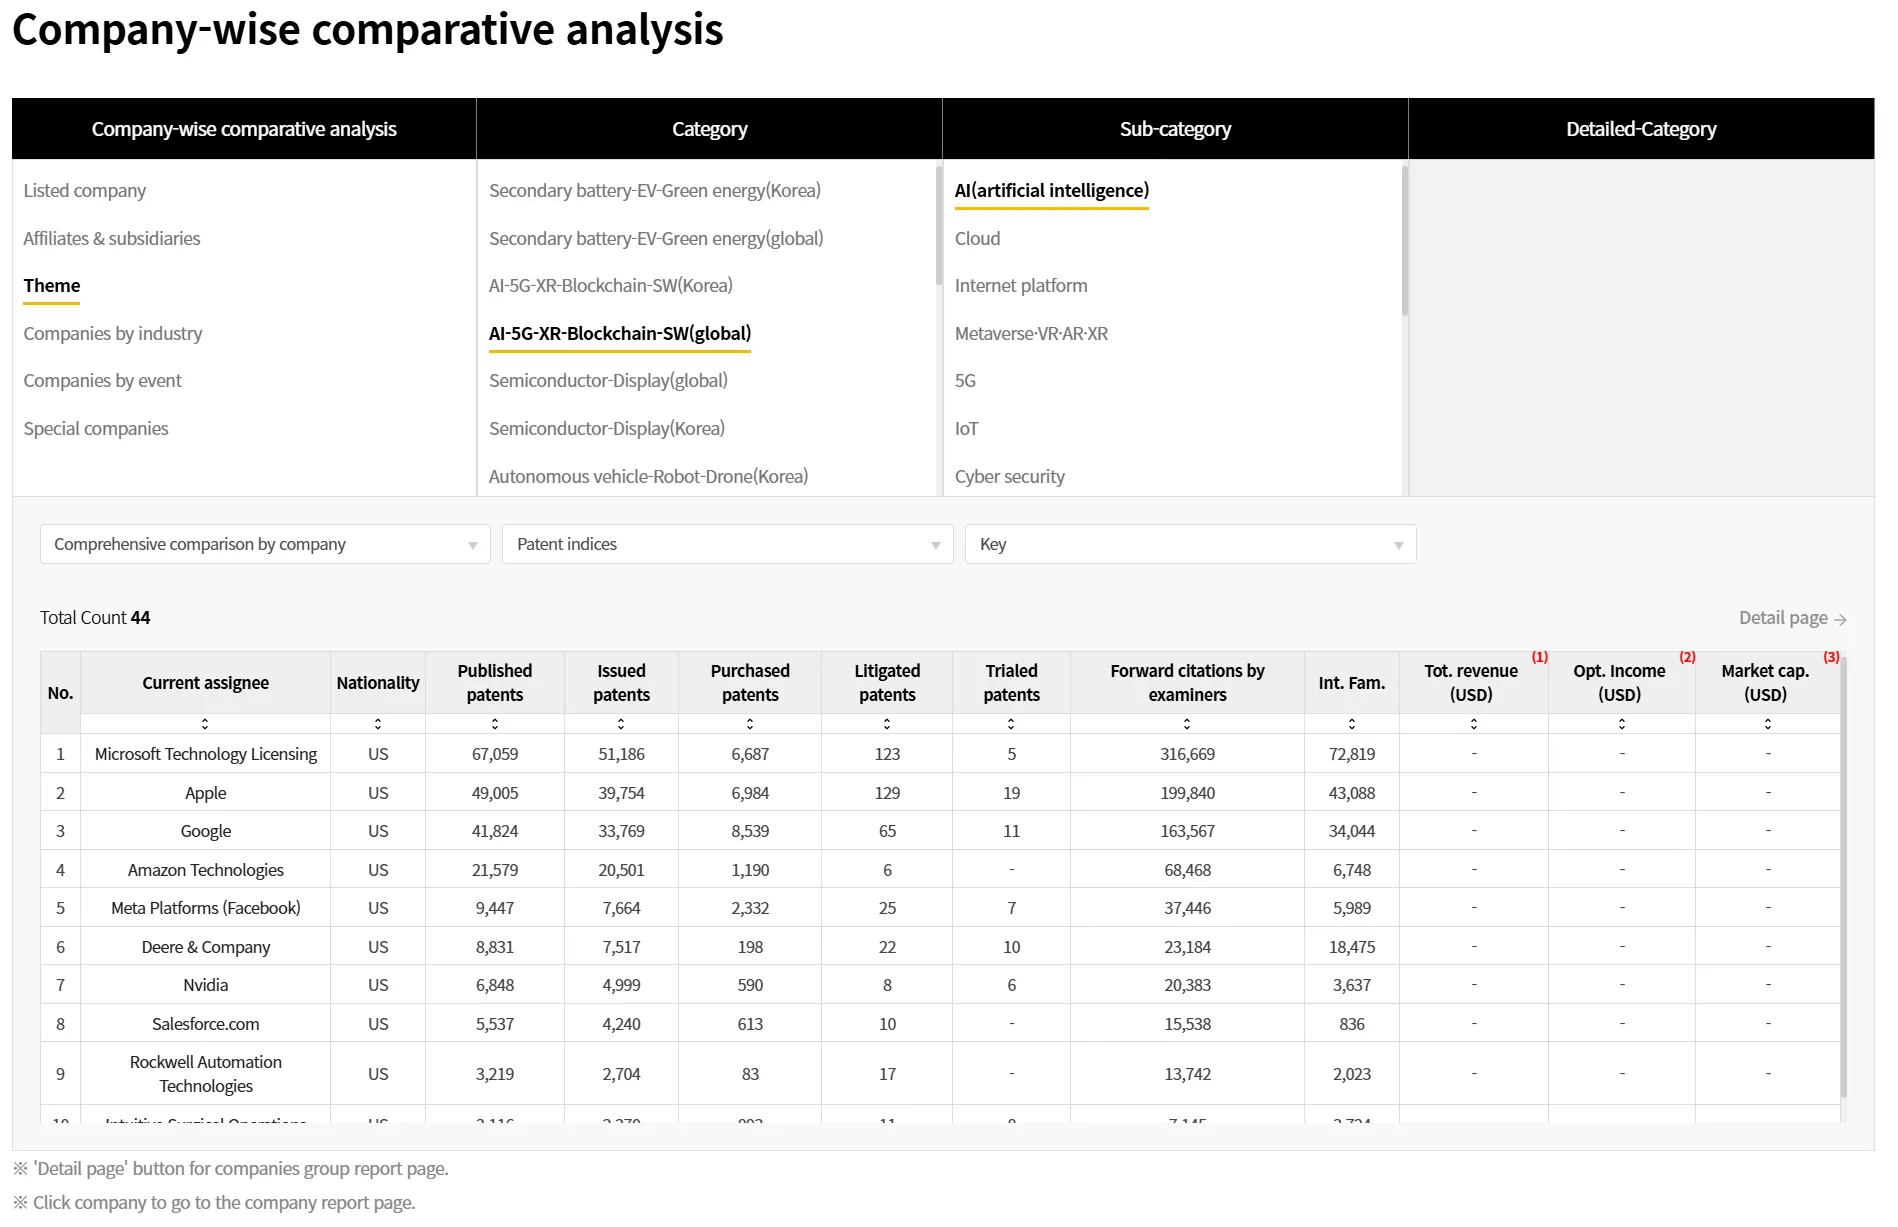Open Amazon Technologies company report
This screenshot has width=1898, height=1227.
pos(206,870)
